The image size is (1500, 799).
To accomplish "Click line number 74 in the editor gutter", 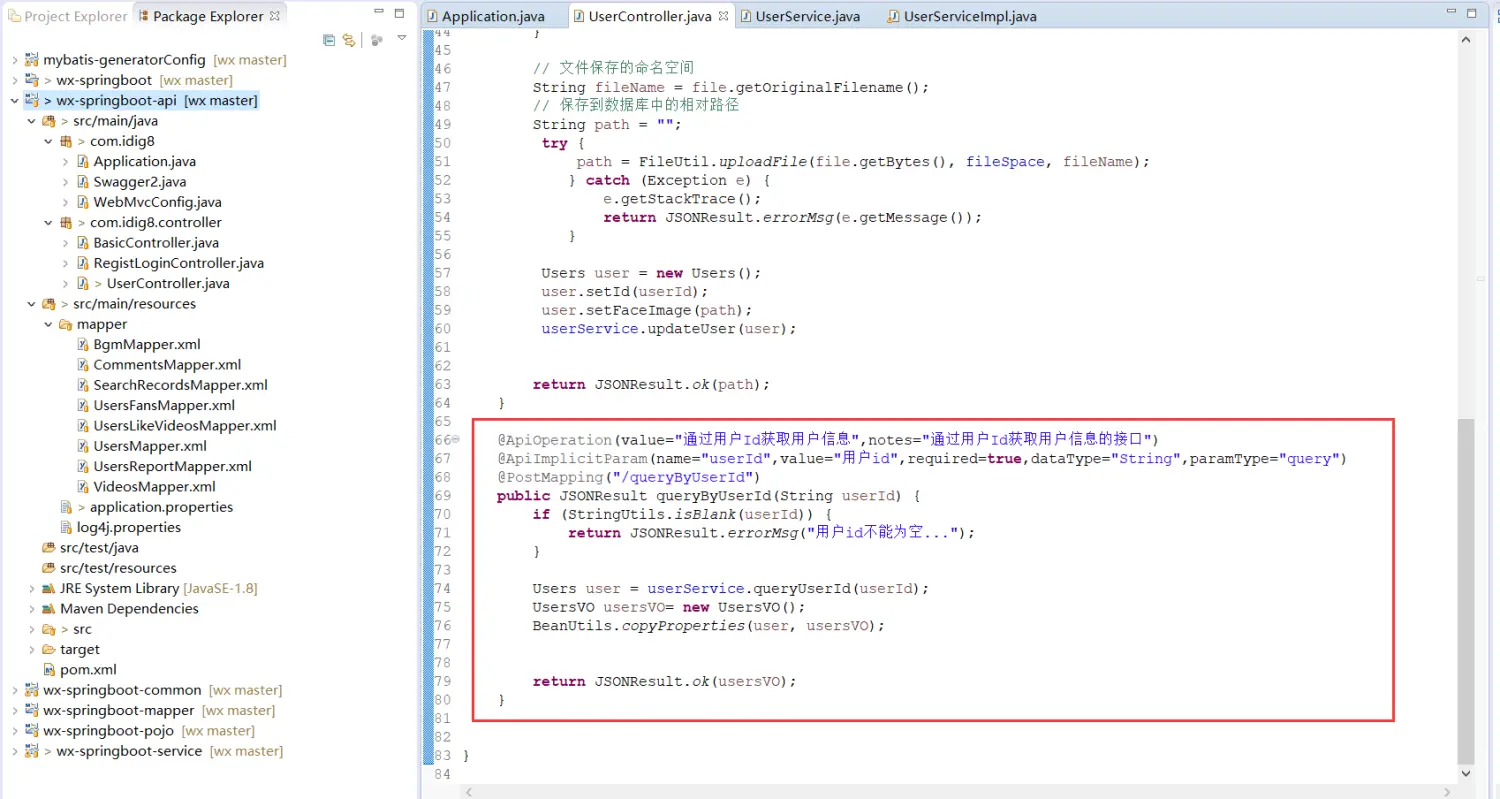I will point(443,588).
